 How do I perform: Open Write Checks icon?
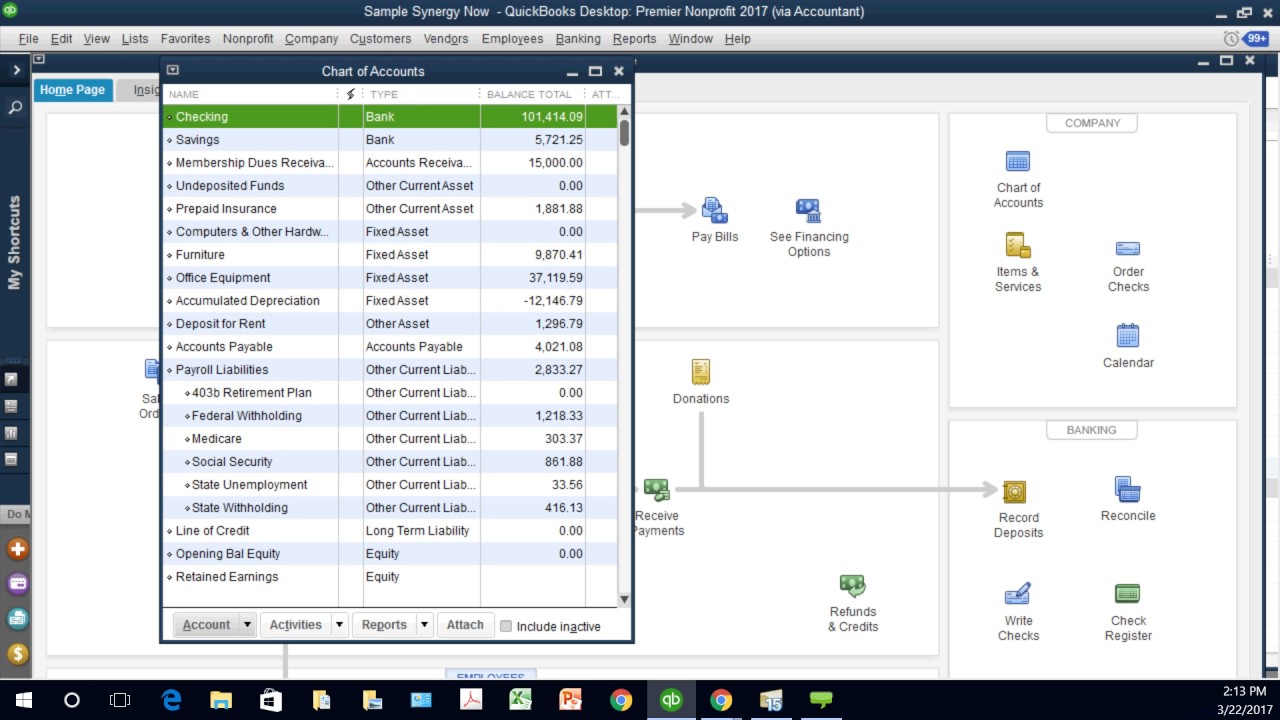coord(1018,594)
